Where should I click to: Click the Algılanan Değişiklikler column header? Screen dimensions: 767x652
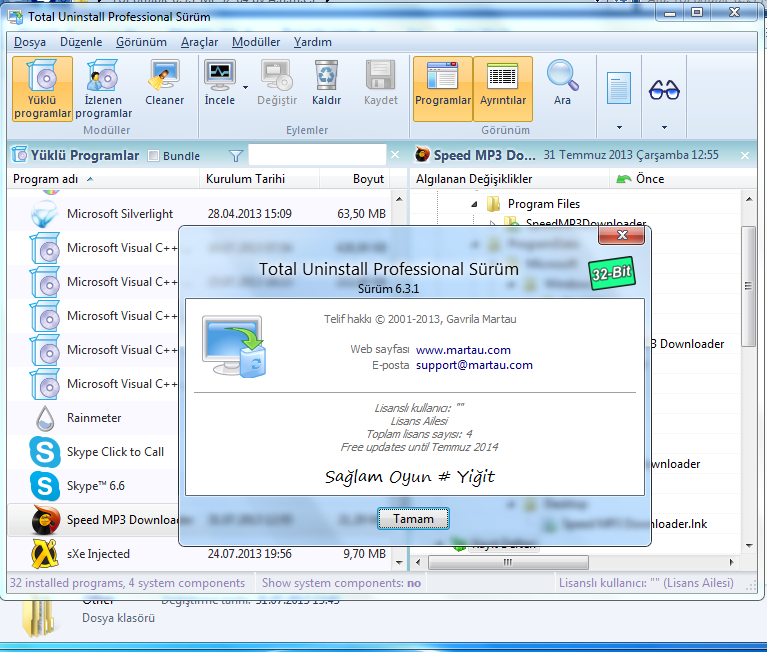point(509,179)
